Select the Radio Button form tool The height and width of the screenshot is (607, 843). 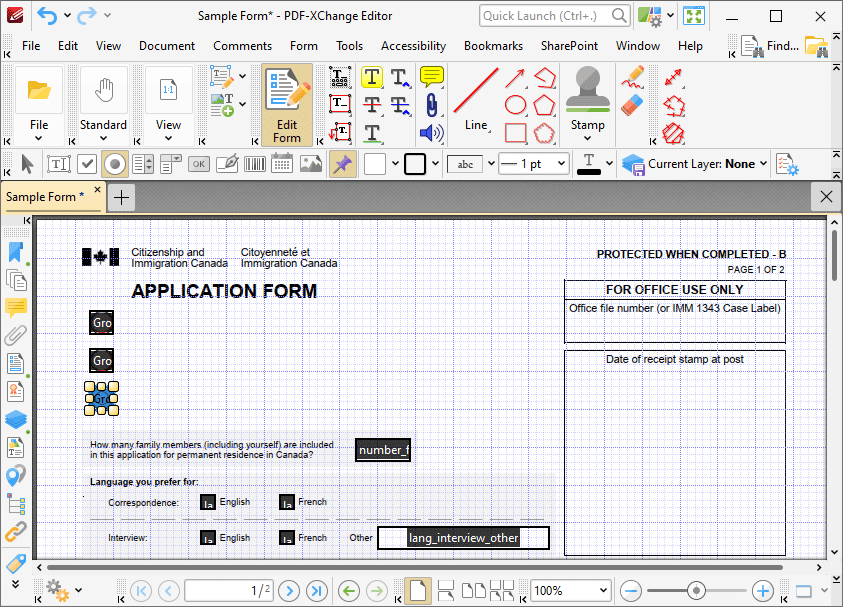tap(115, 164)
